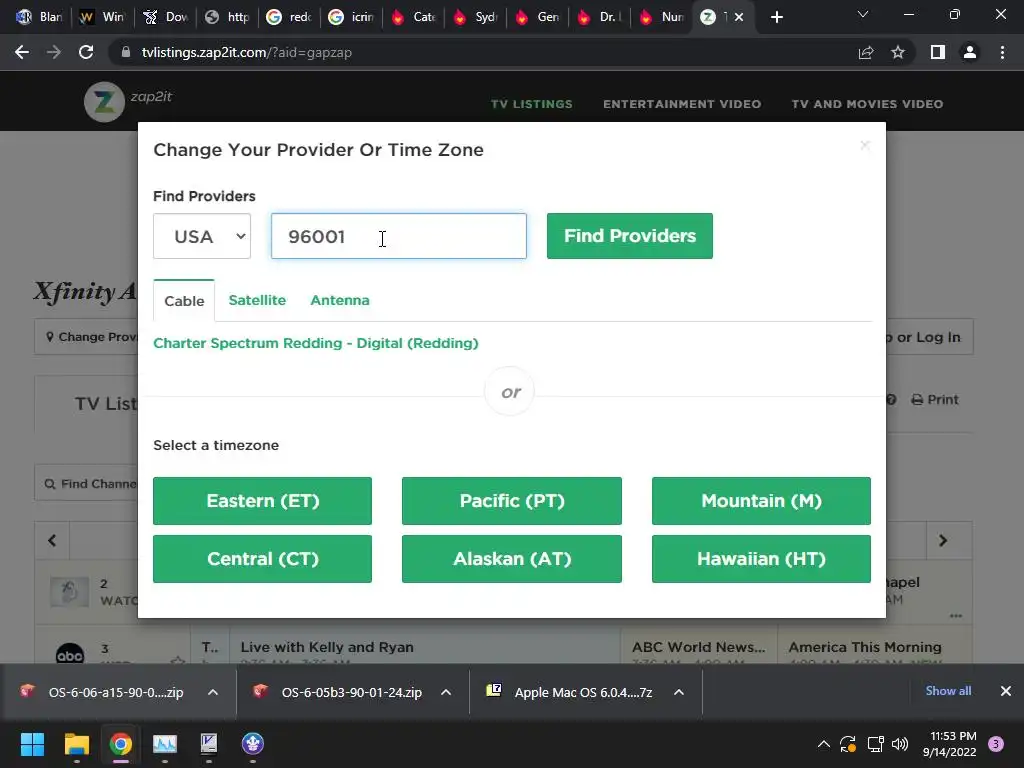Switch to the Gen tab

pos(538,17)
